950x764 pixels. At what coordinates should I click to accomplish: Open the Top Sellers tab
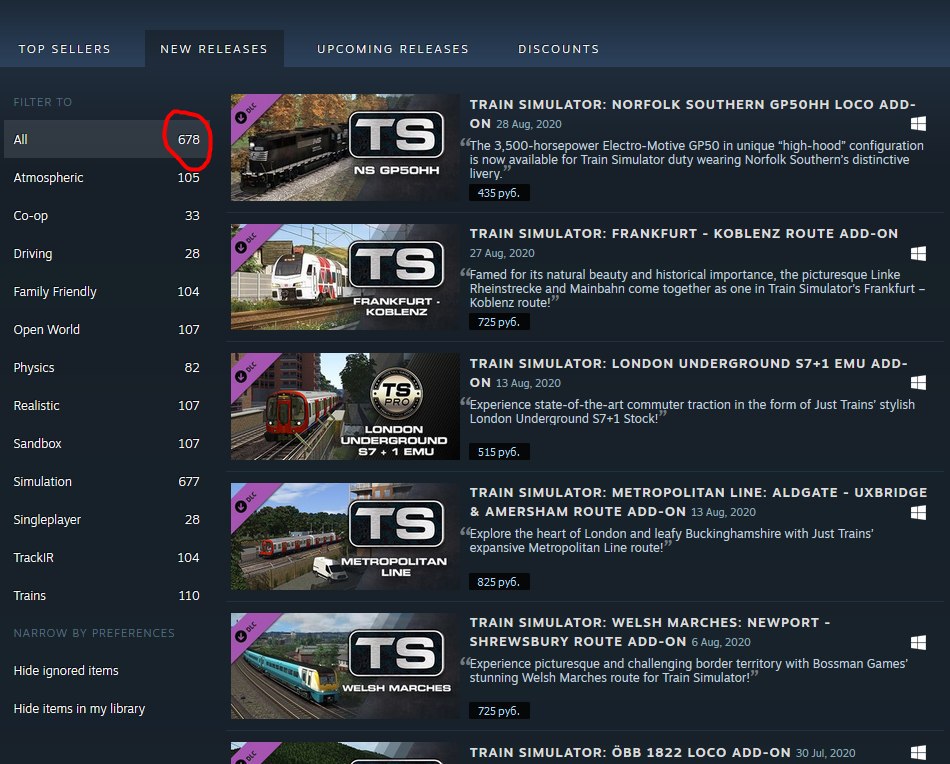coord(64,49)
